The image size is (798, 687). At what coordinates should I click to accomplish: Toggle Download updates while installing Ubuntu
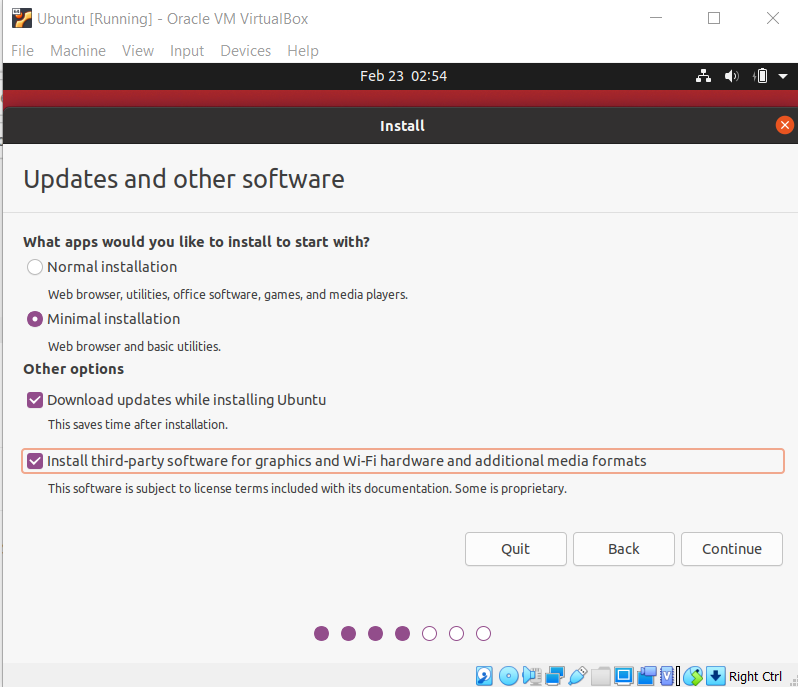tap(35, 400)
